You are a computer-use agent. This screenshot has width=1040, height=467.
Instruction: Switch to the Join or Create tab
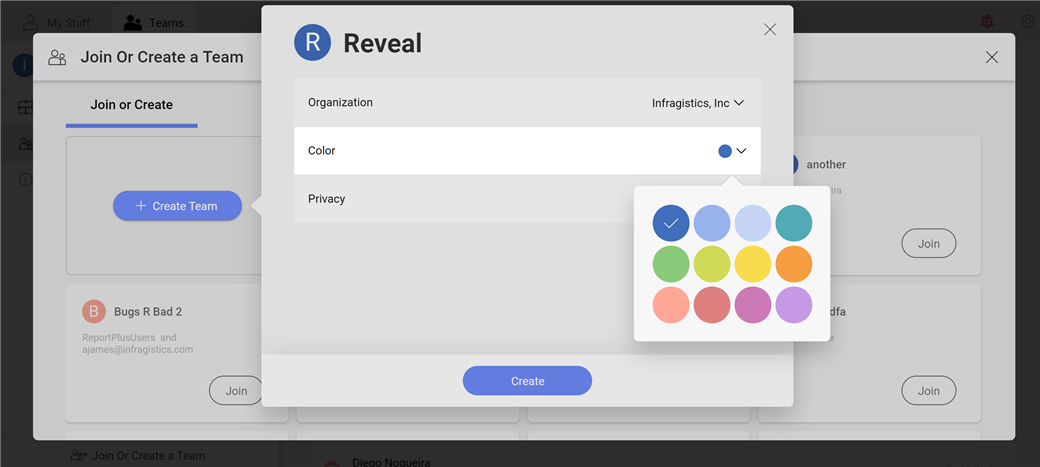coord(131,105)
